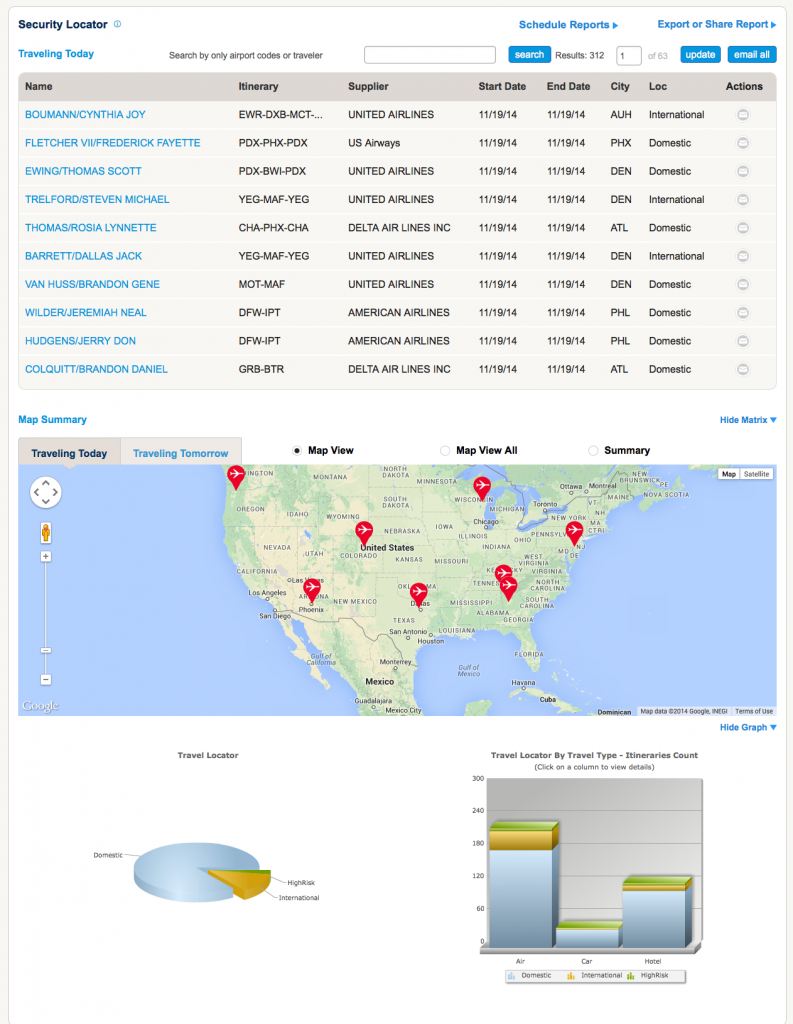Sort table by Name column header

tap(39, 86)
